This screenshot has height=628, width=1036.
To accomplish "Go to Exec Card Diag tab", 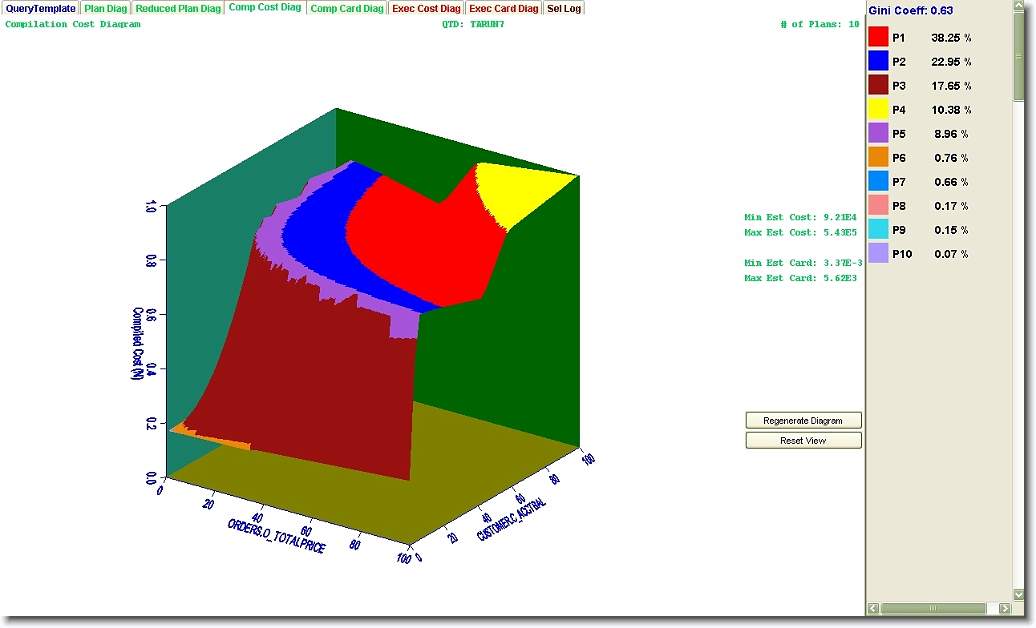I will click(x=504, y=8).
